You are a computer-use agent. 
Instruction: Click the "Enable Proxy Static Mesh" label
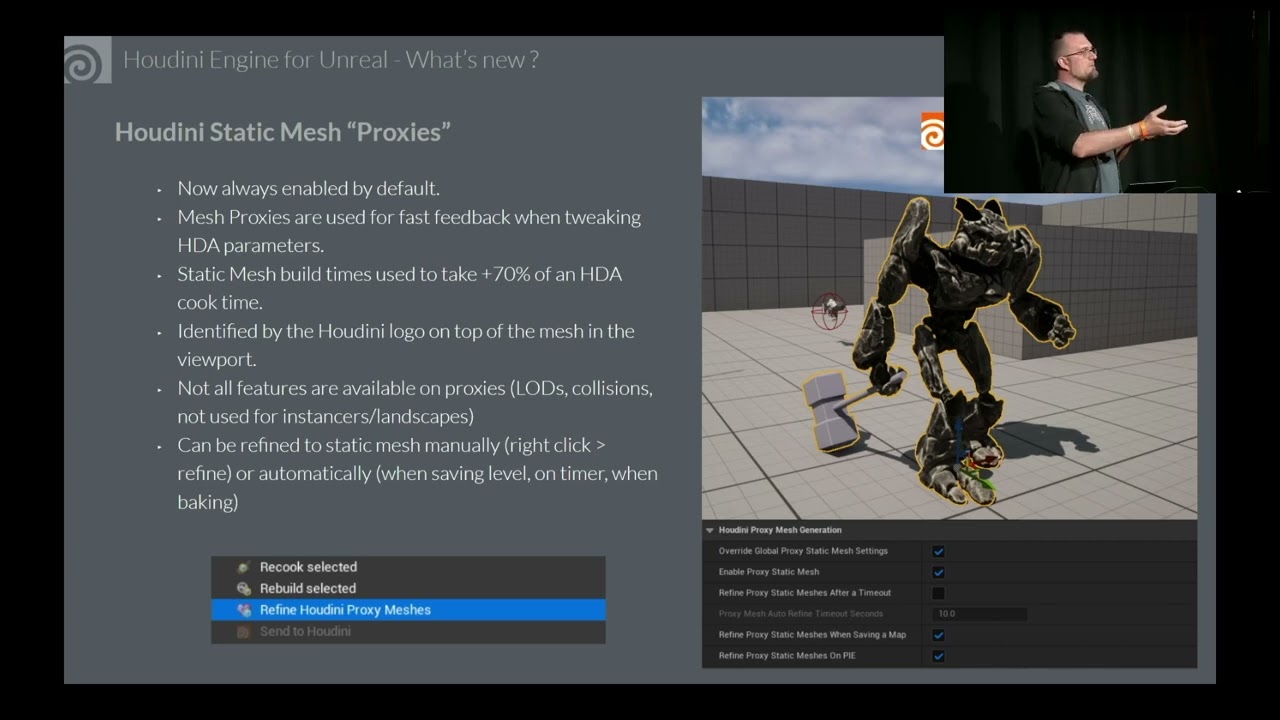click(x=768, y=572)
